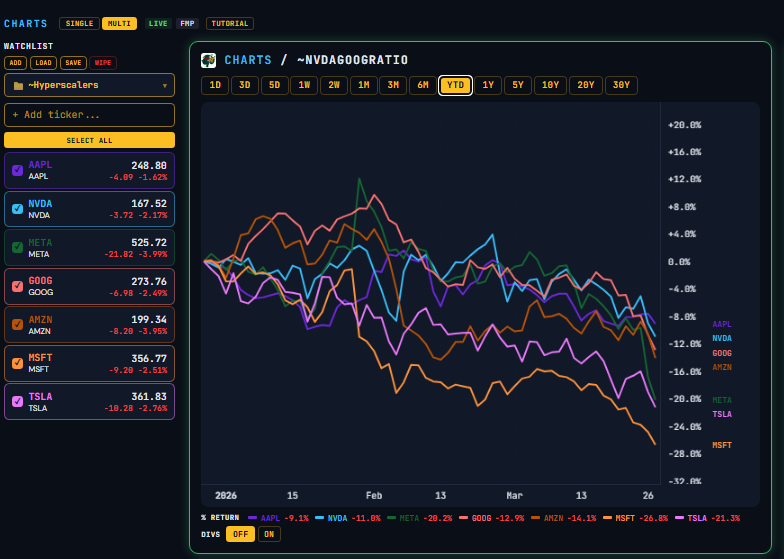Click the META line label at chart right
Image resolution: width=784 pixels, height=559 pixels.
pos(722,400)
